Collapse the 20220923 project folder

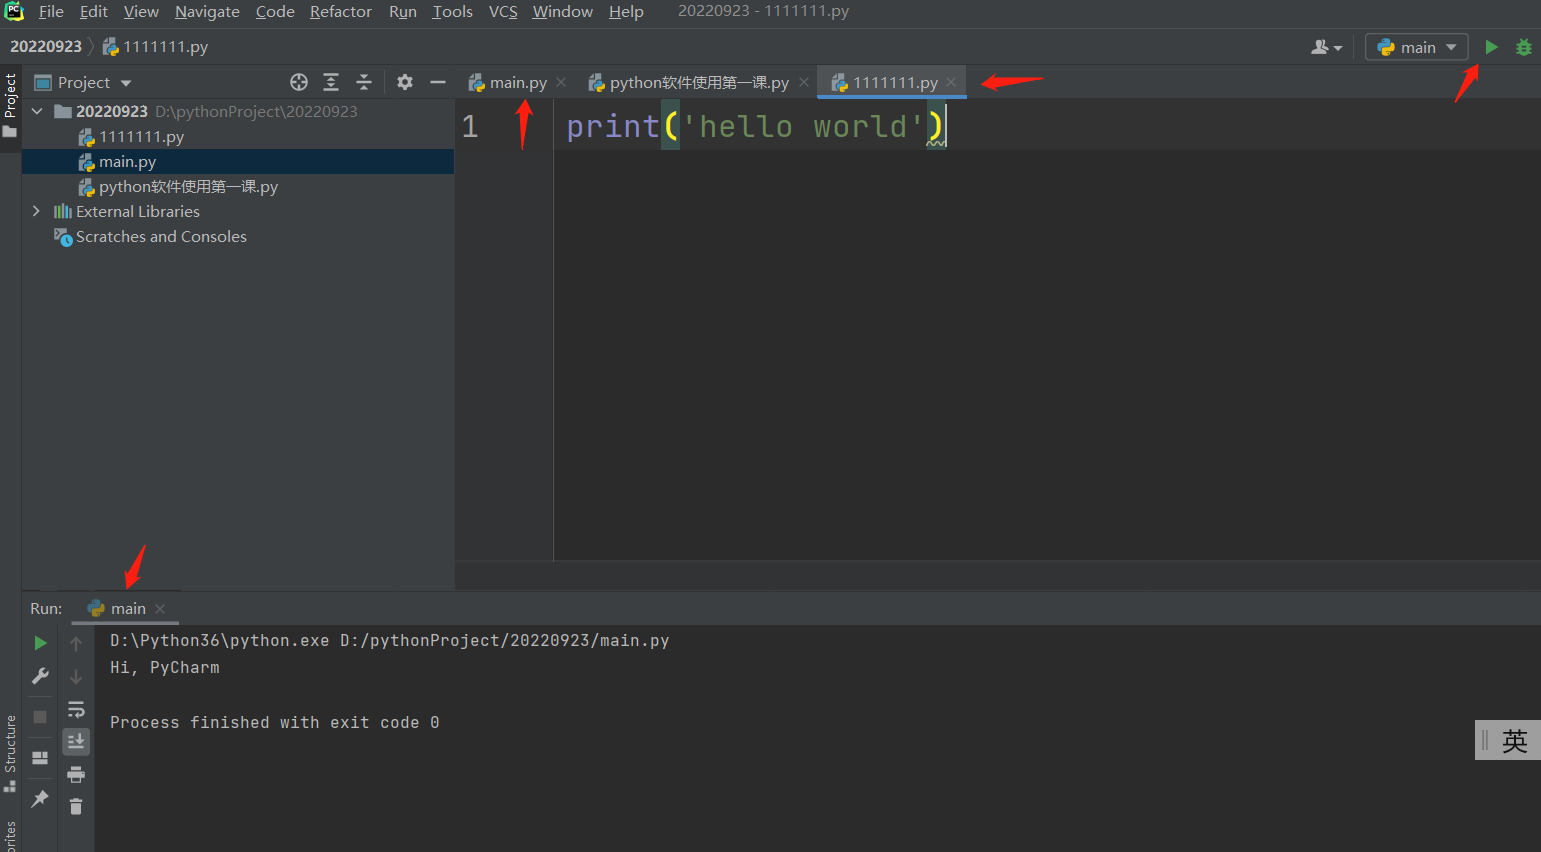[37, 111]
